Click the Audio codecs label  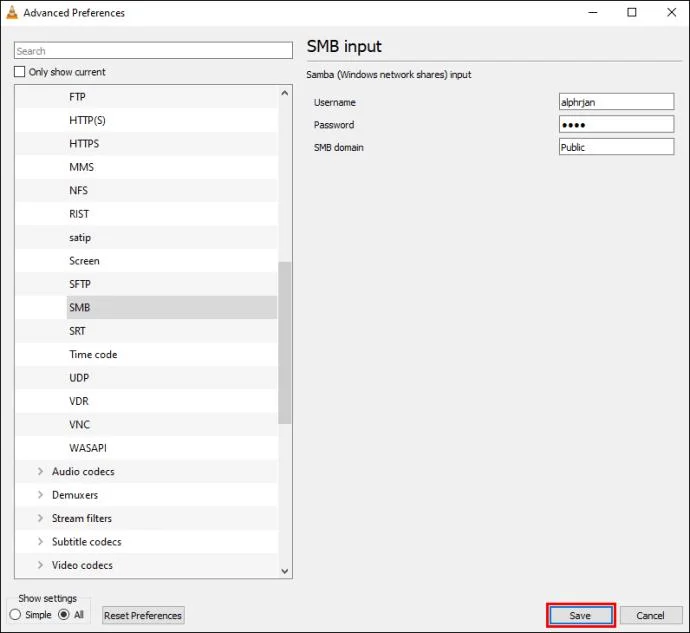click(83, 471)
